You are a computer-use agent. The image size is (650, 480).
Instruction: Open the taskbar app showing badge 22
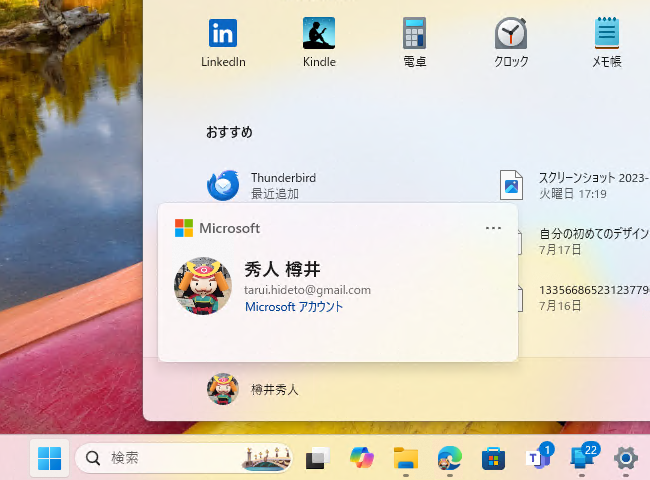[x=584, y=456]
